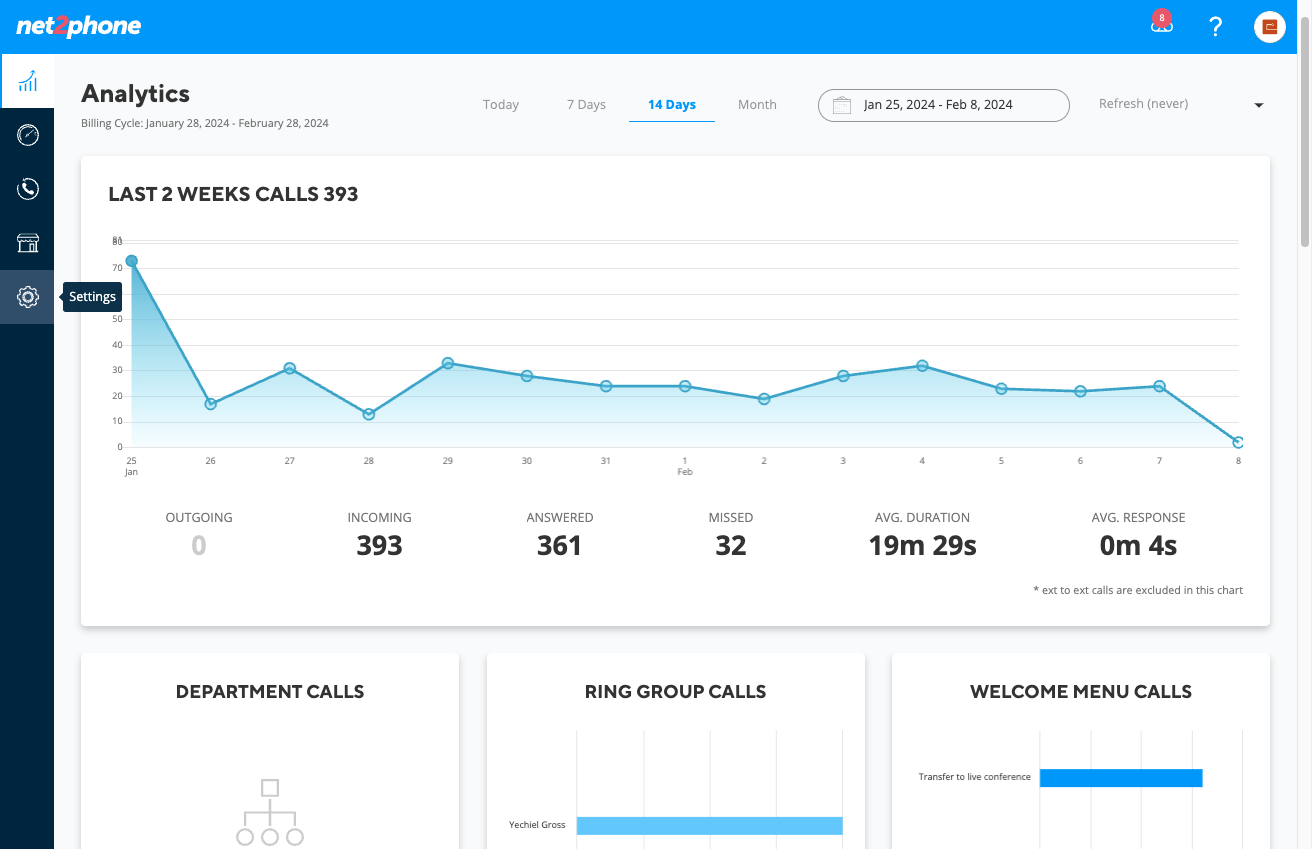Open the speedometer gauge icon in sidebar
Viewport: 1312px width, 849px height.
coord(27,135)
